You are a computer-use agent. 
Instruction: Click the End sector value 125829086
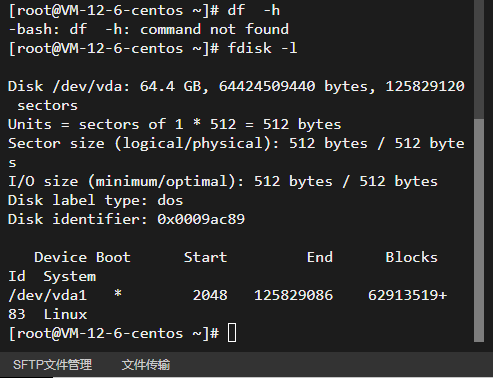(x=293, y=295)
